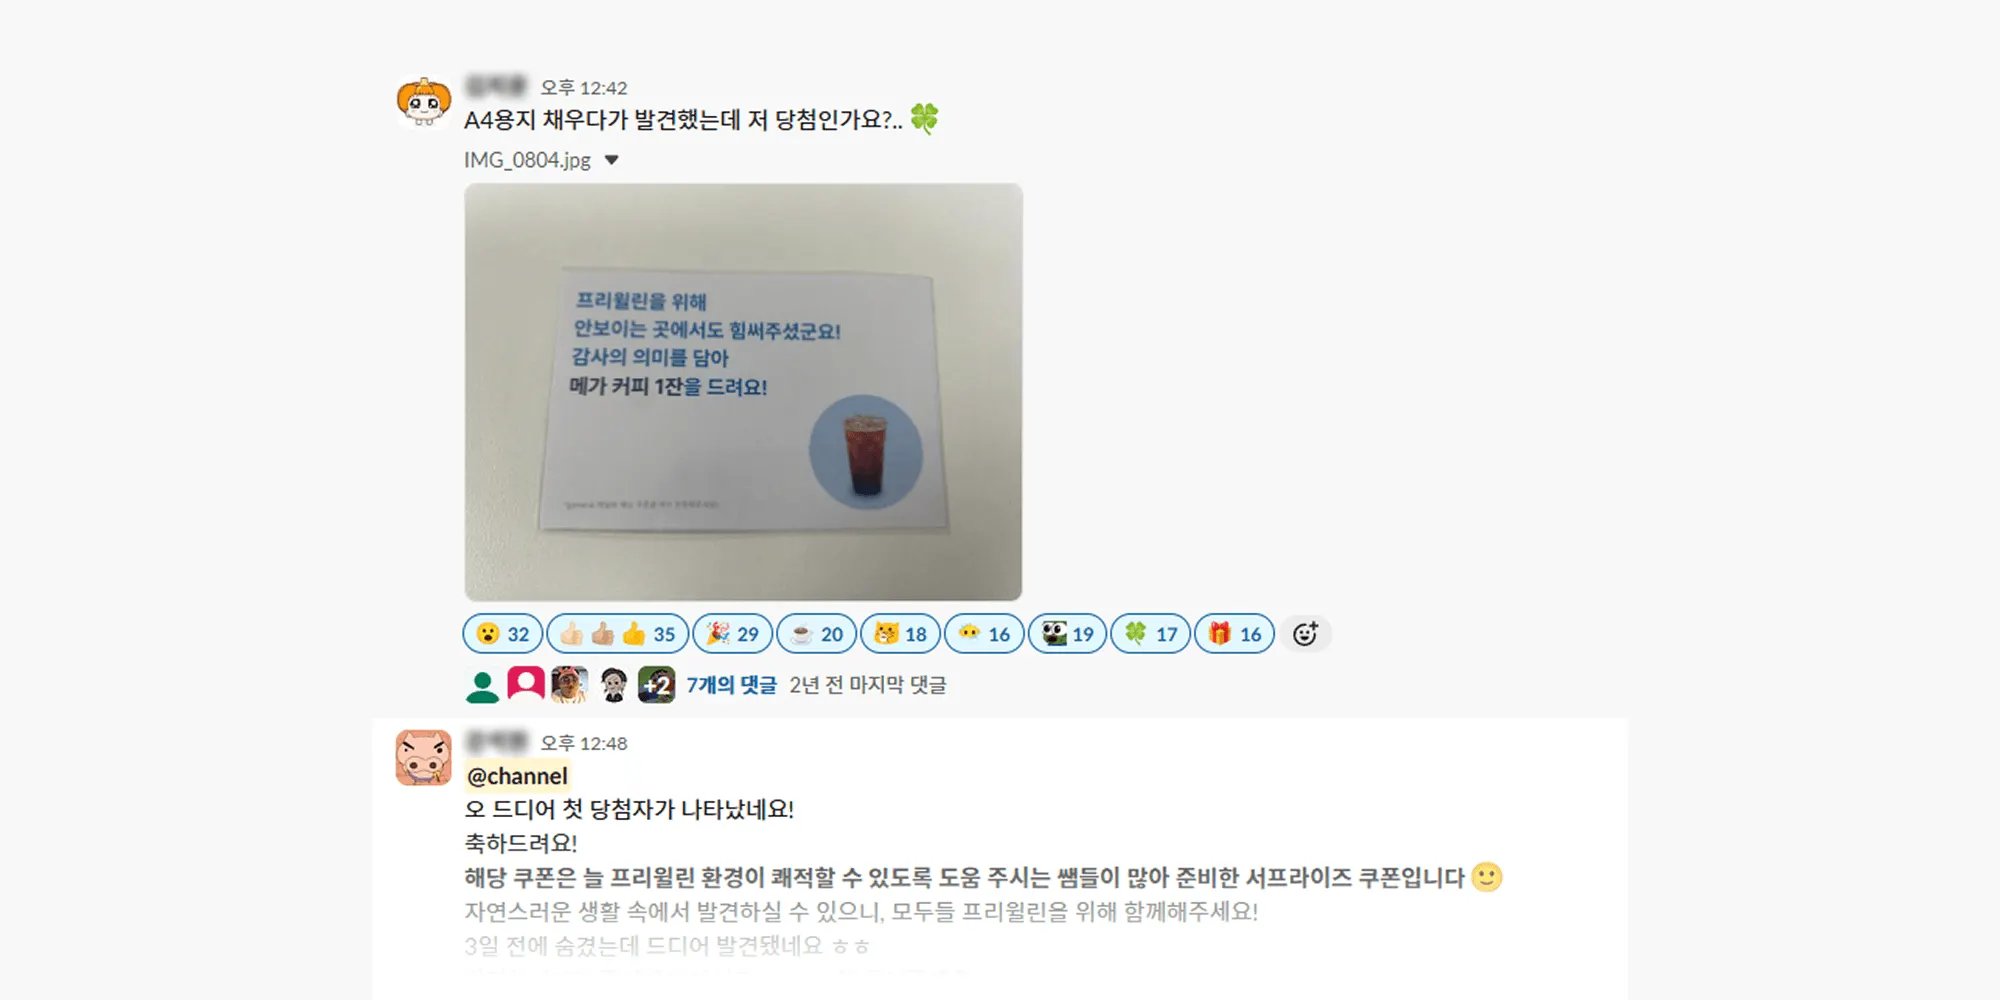Image resolution: width=2000 pixels, height=1000 pixels.
Task: Open the coffee coupon image preview
Action: click(x=743, y=392)
